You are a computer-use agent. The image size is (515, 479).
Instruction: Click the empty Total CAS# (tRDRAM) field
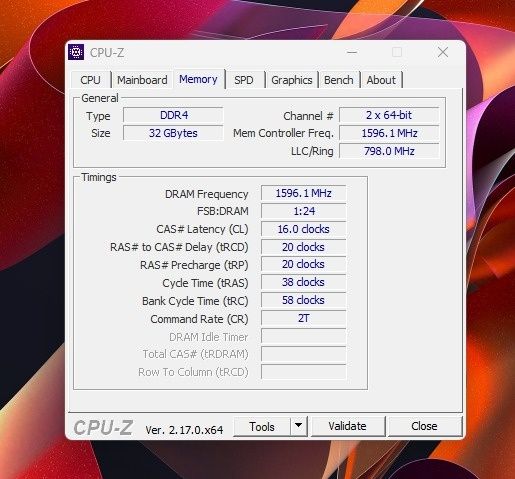pyautogui.click(x=304, y=354)
